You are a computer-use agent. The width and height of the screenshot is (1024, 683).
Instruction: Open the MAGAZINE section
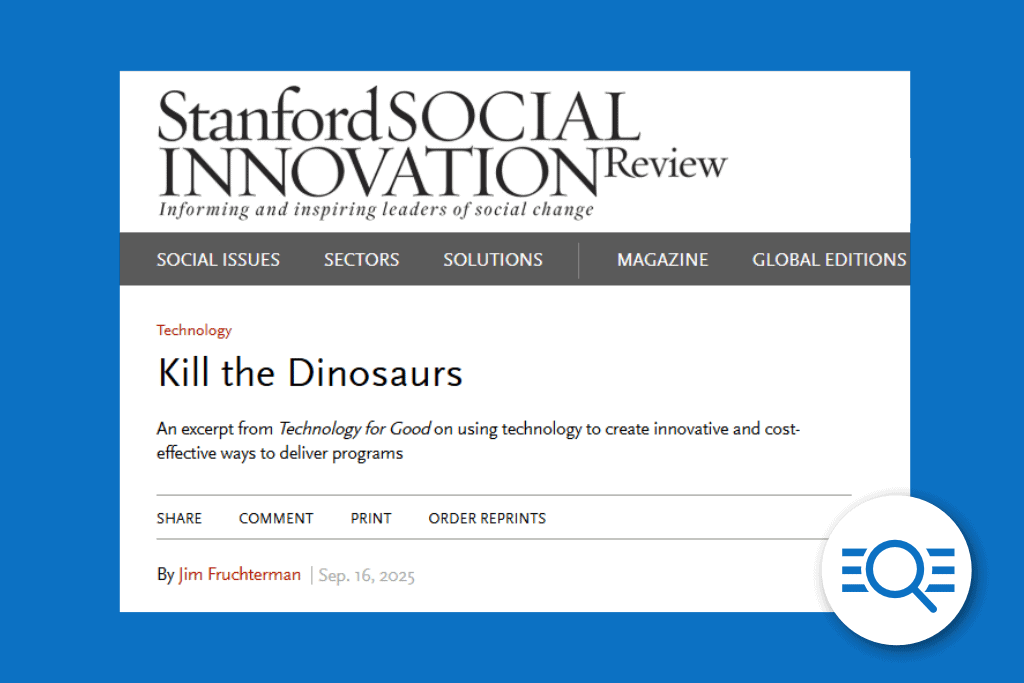pos(662,259)
